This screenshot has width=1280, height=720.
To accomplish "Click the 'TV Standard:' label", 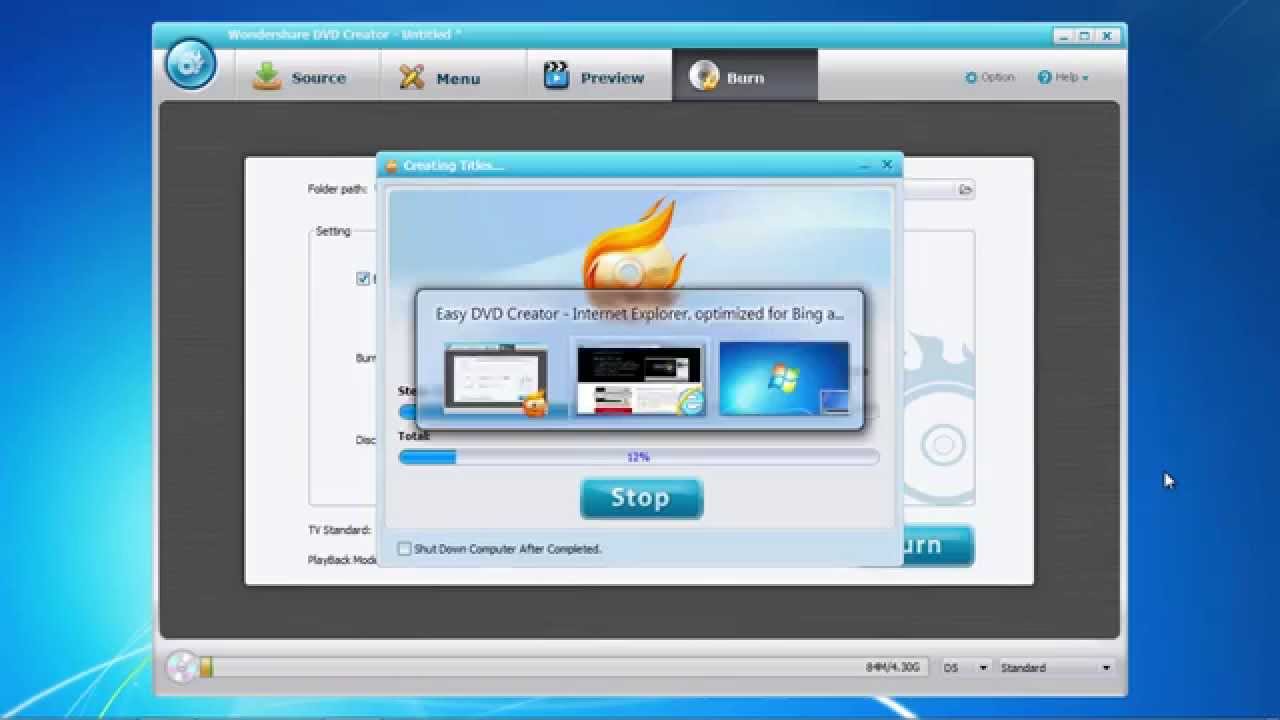I will [339, 530].
